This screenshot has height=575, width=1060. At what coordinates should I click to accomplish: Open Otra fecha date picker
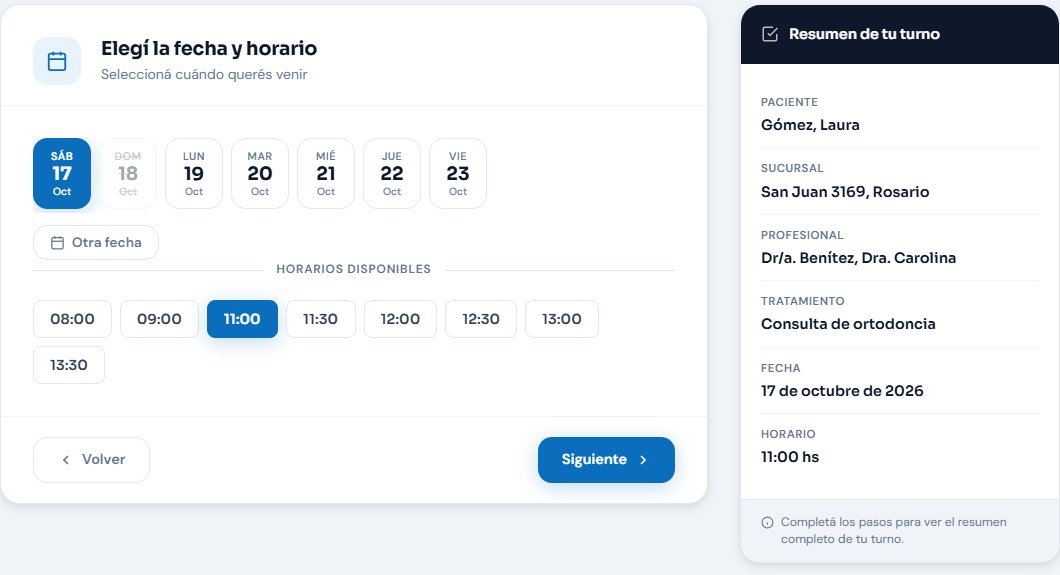coord(96,243)
